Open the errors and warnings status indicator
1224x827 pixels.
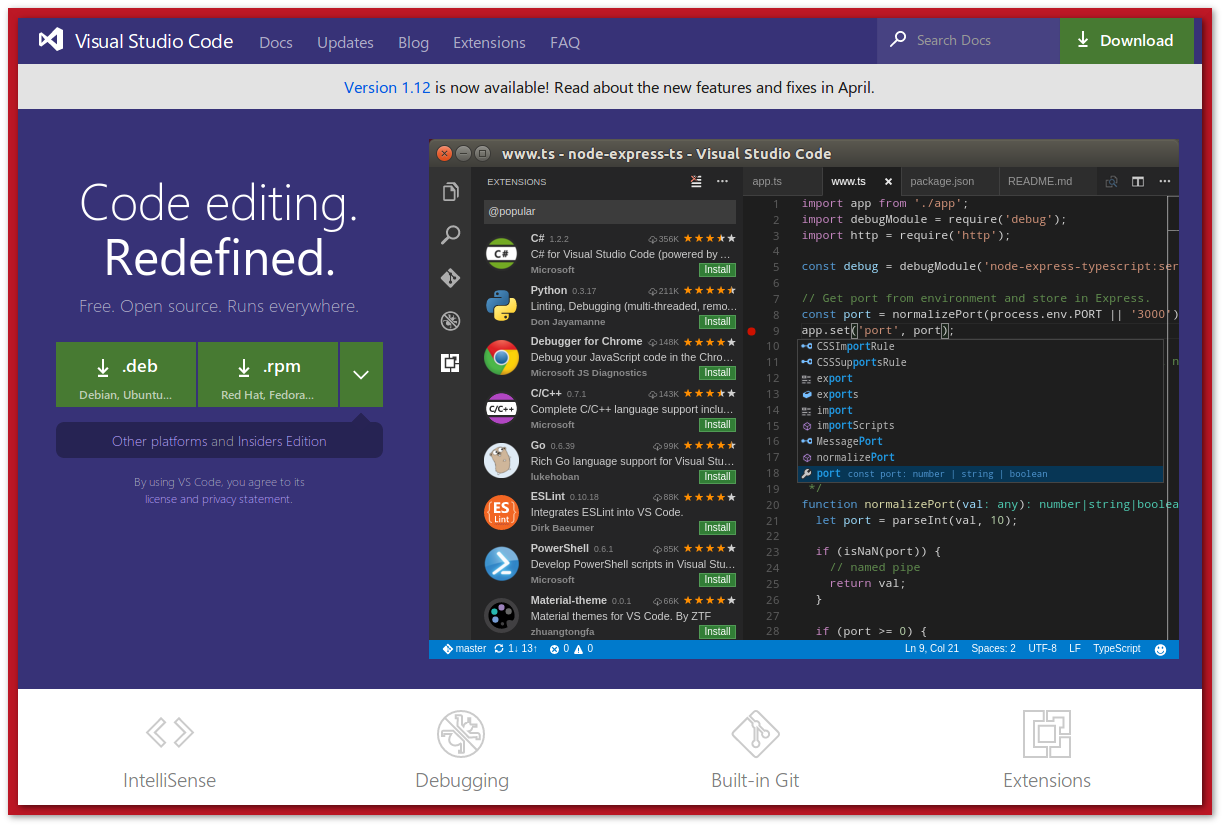click(x=571, y=649)
